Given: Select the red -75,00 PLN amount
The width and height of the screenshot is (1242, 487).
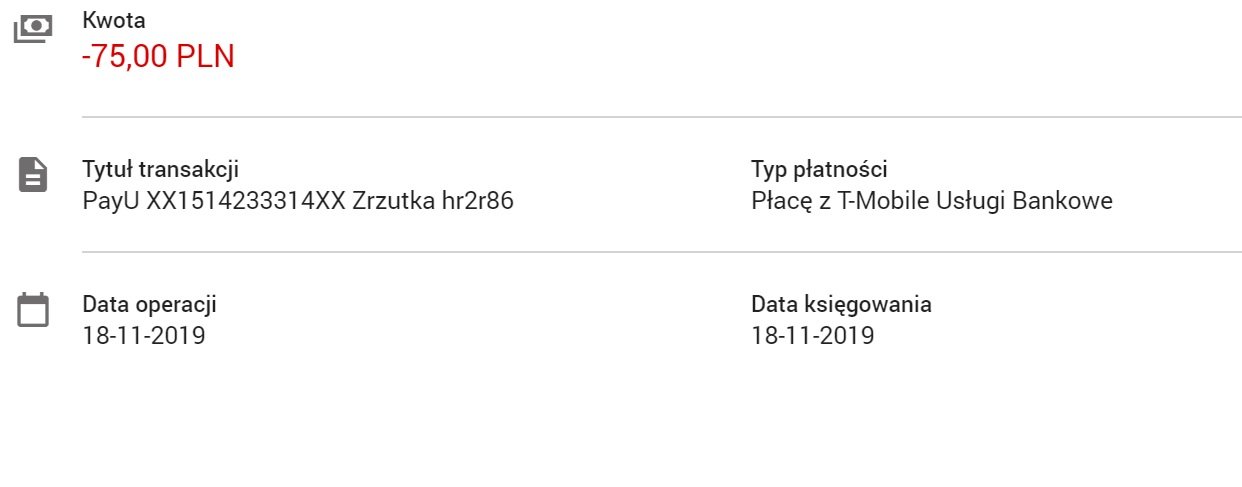Looking at the screenshot, I should coord(158,57).
